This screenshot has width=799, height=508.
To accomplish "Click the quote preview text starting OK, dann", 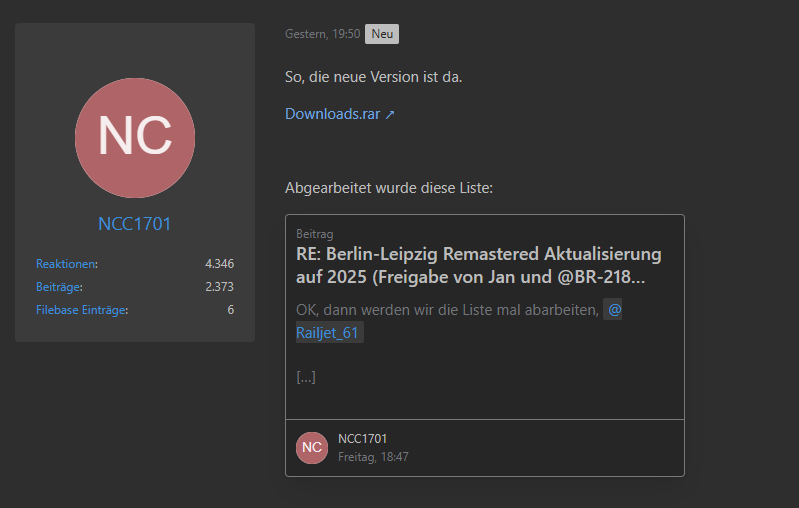I will (447, 310).
